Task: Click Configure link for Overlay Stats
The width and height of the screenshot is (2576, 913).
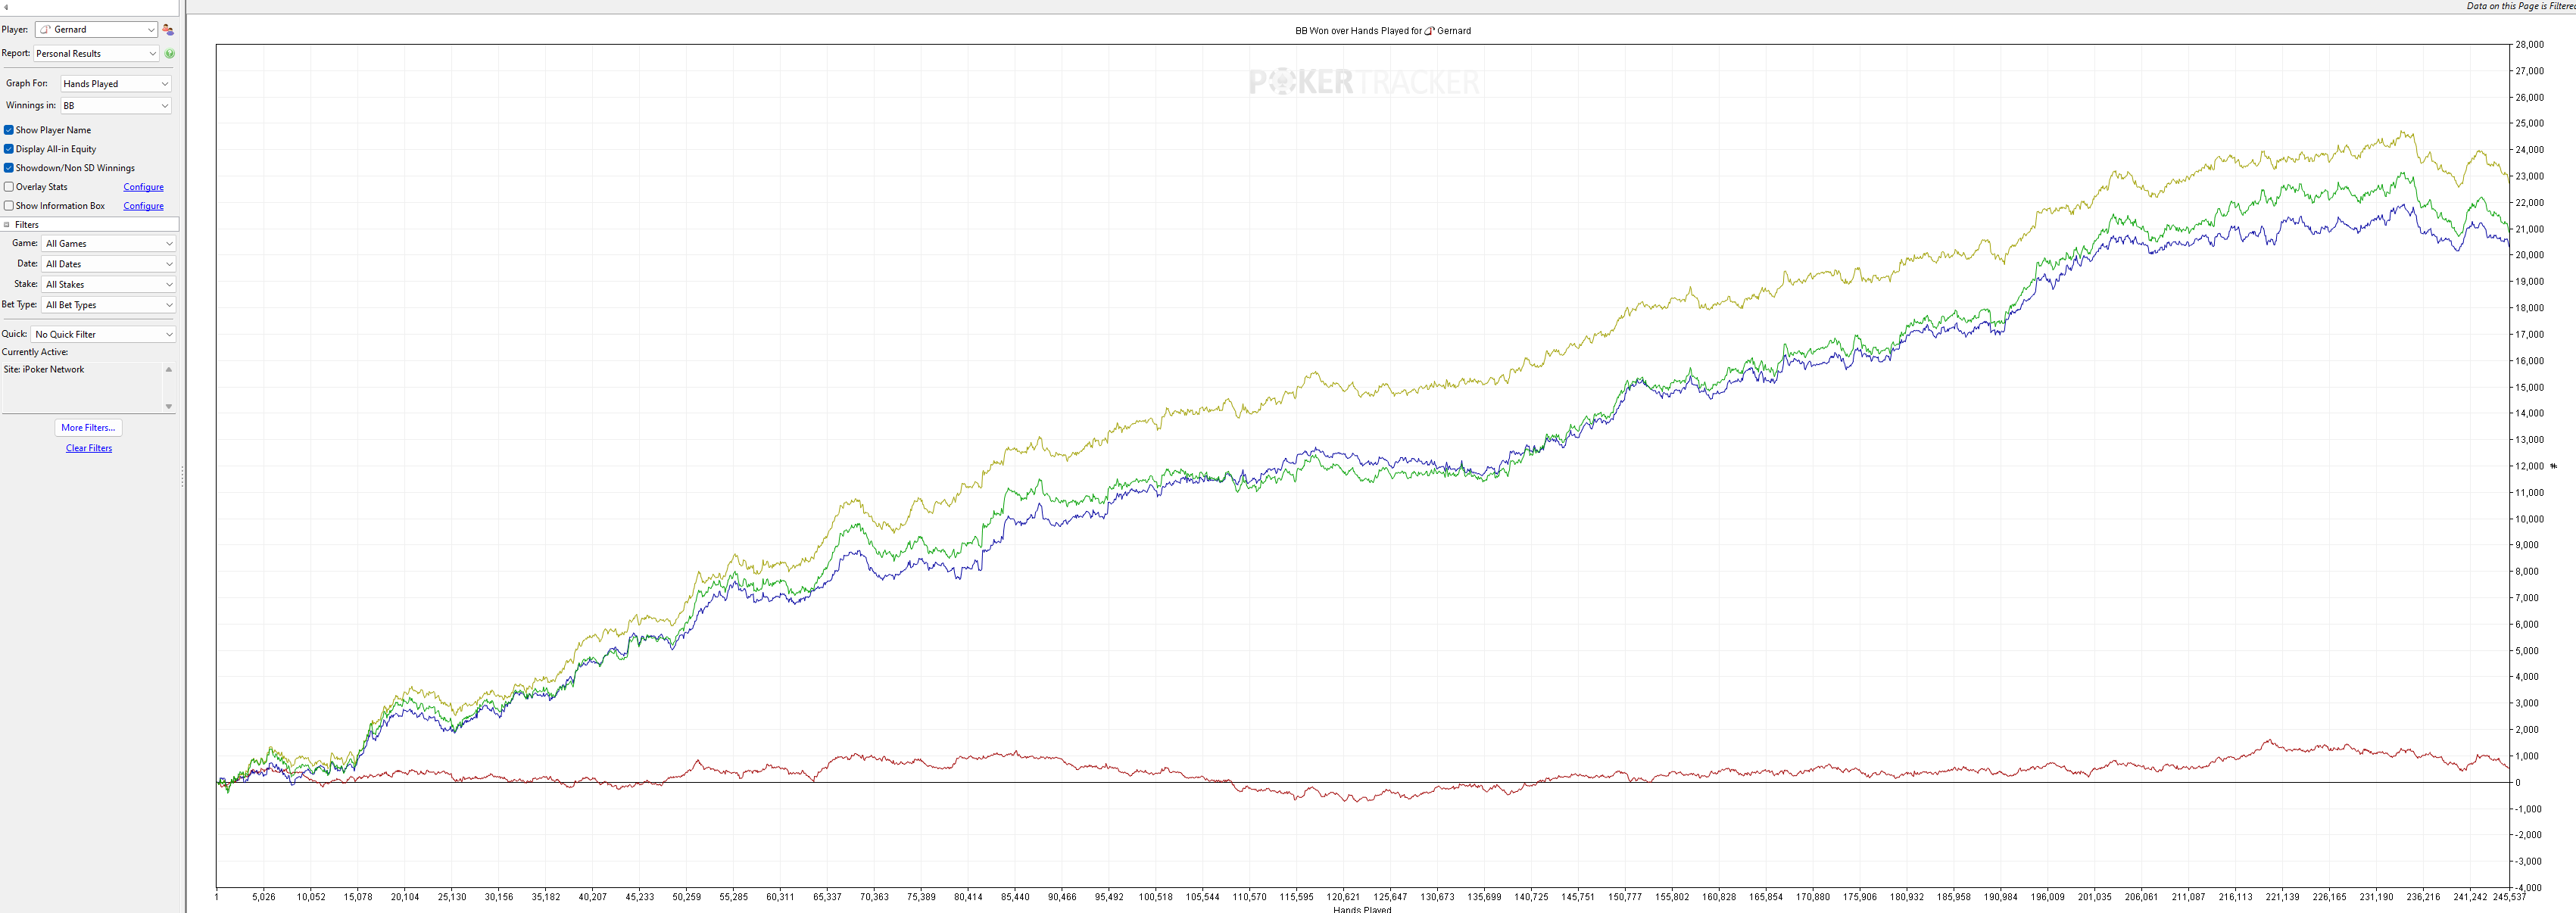Action: [x=143, y=187]
